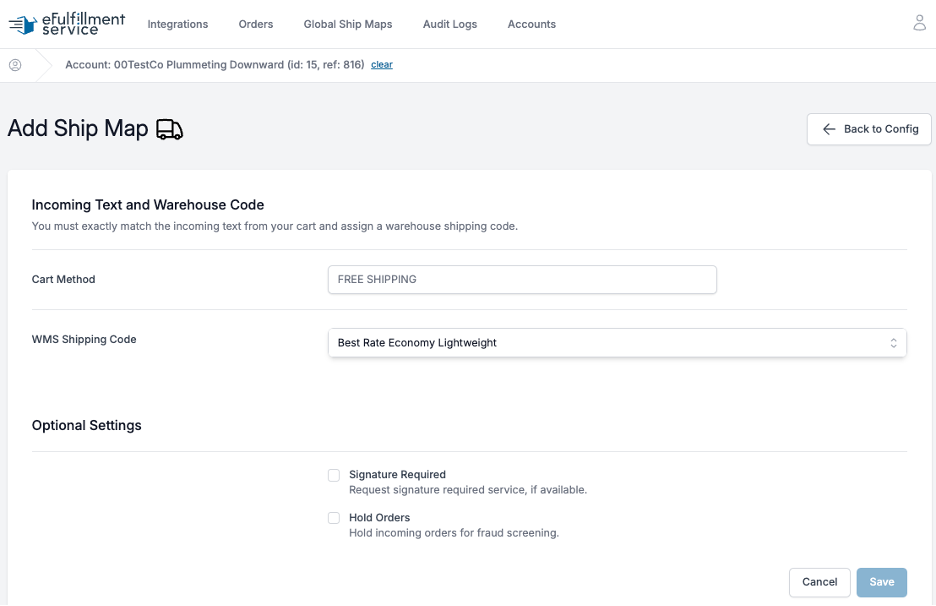Click the eFulfillment Service logo
The height and width of the screenshot is (606, 936).
click(x=67, y=24)
